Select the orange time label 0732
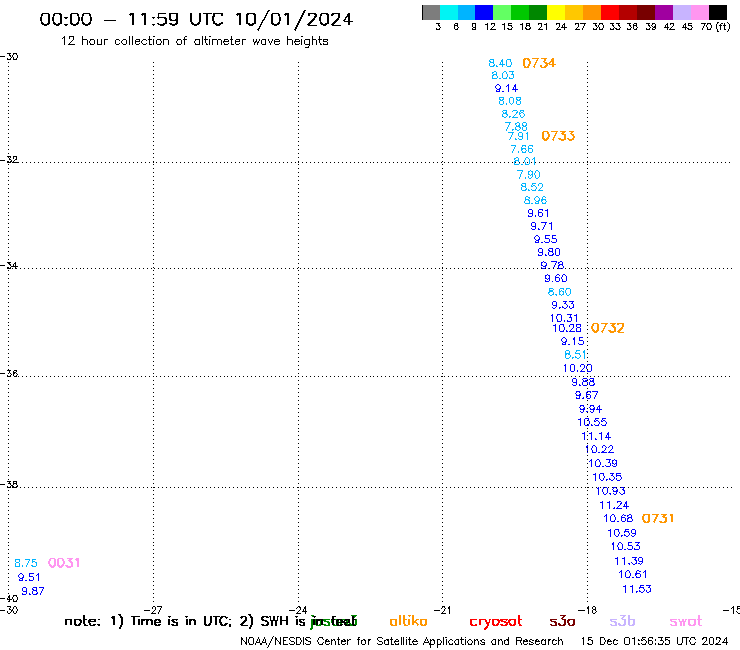The height and width of the screenshot is (650, 740). coord(607,328)
